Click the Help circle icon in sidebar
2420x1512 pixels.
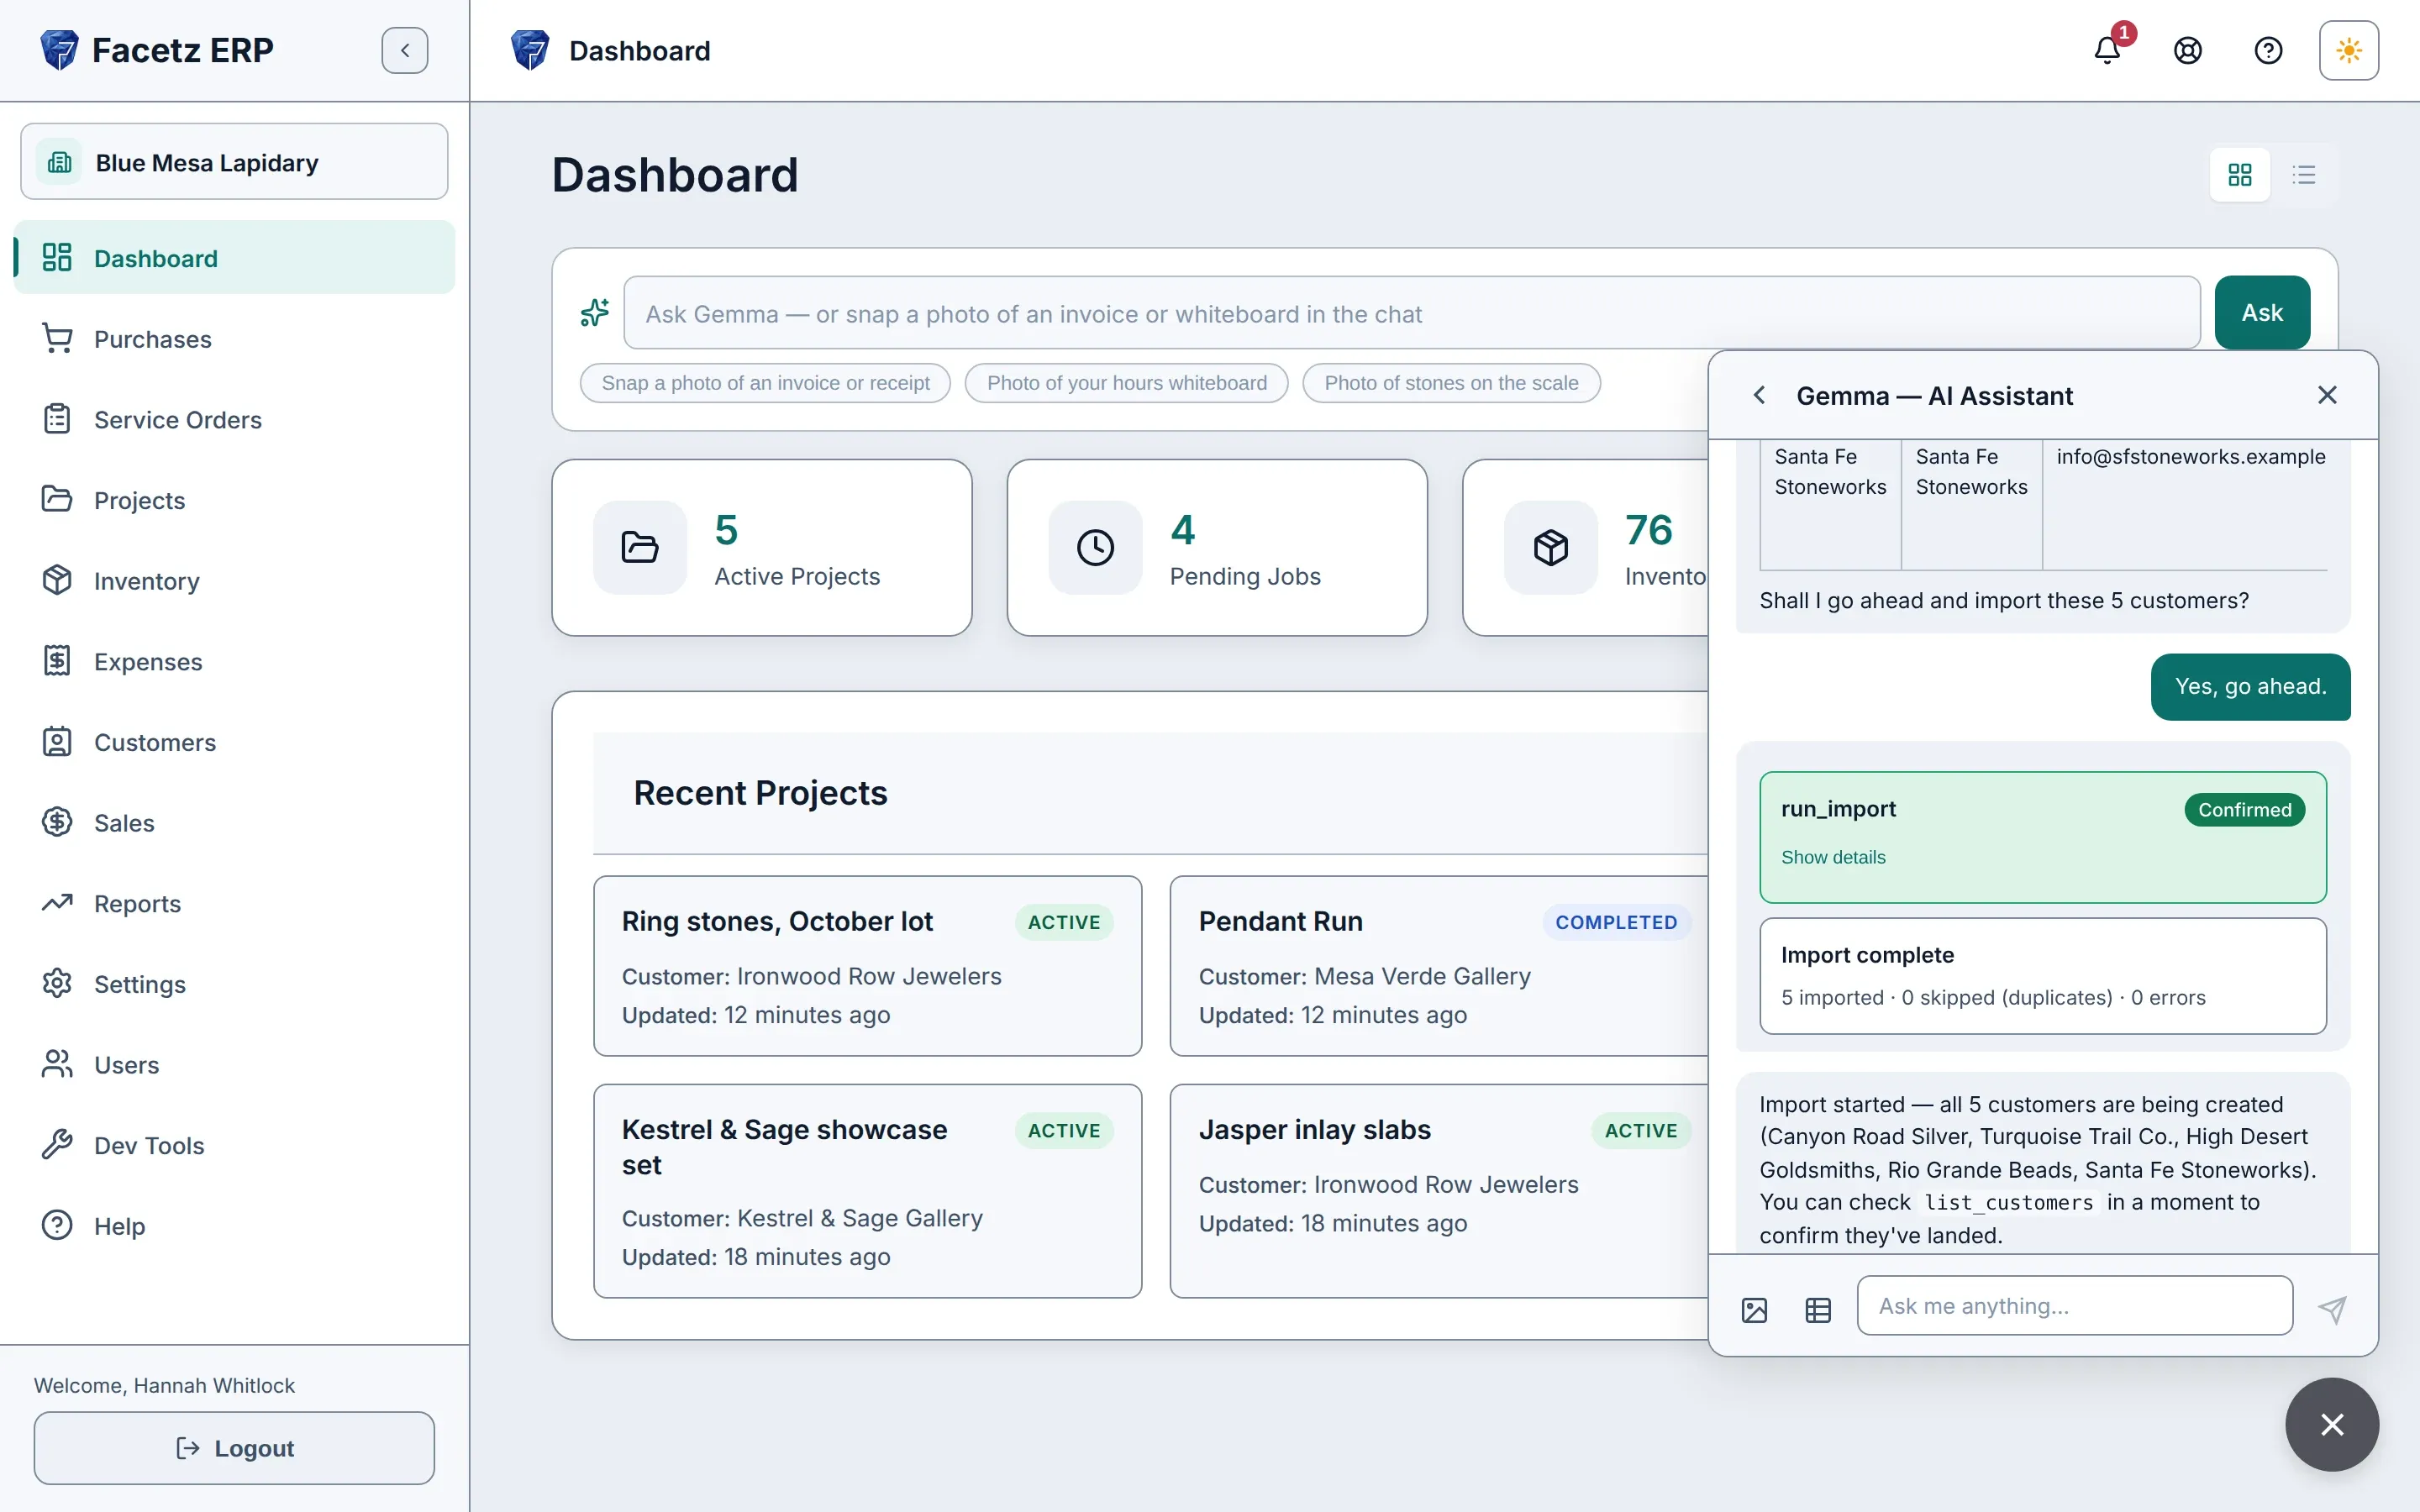pyautogui.click(x=57, y=1225)
